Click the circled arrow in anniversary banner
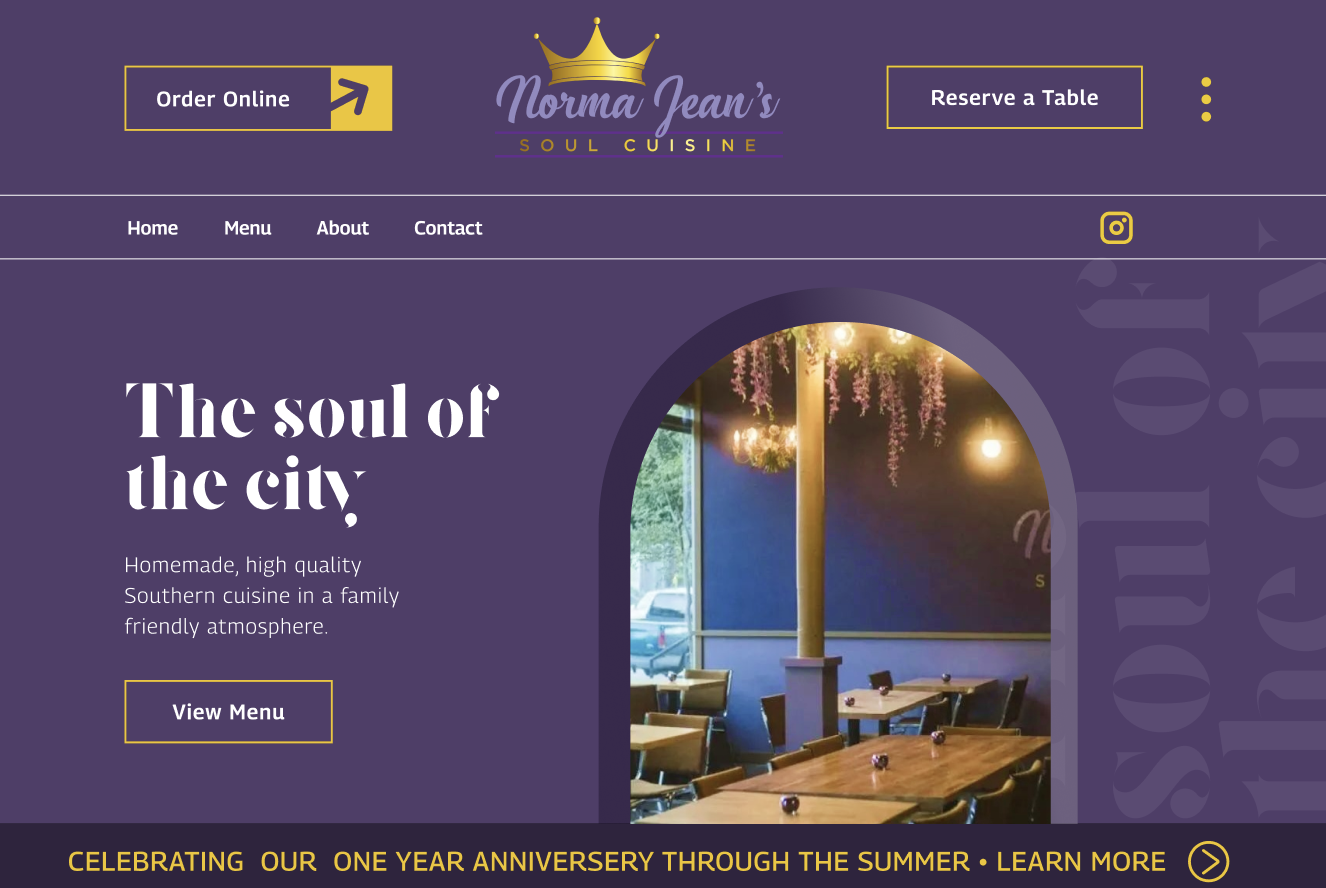The height and width of the screenshot is (888, 1326). pos(1208,862)
